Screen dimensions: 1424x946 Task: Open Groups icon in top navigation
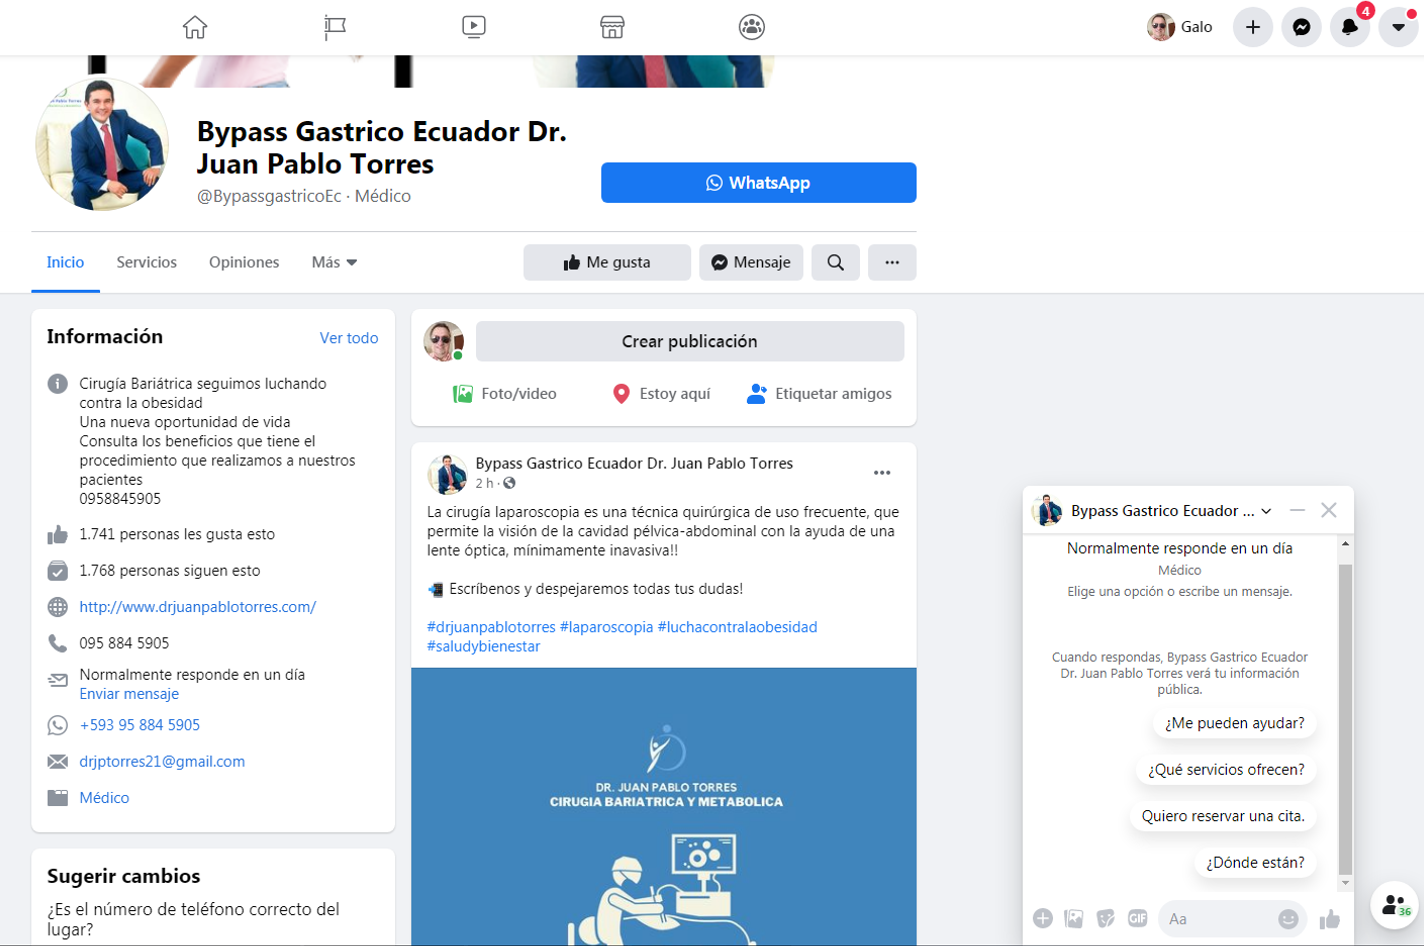(x=752, y=27)
